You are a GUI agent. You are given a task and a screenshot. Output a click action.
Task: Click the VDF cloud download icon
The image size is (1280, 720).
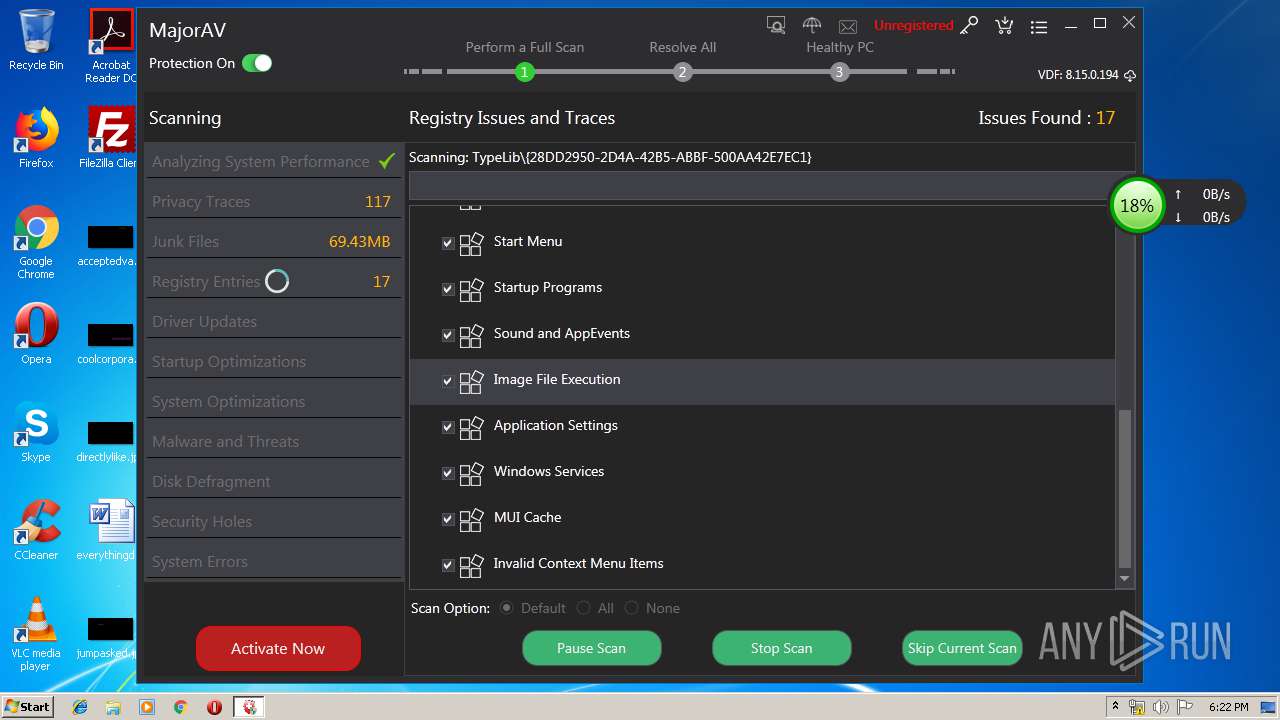1130,75
